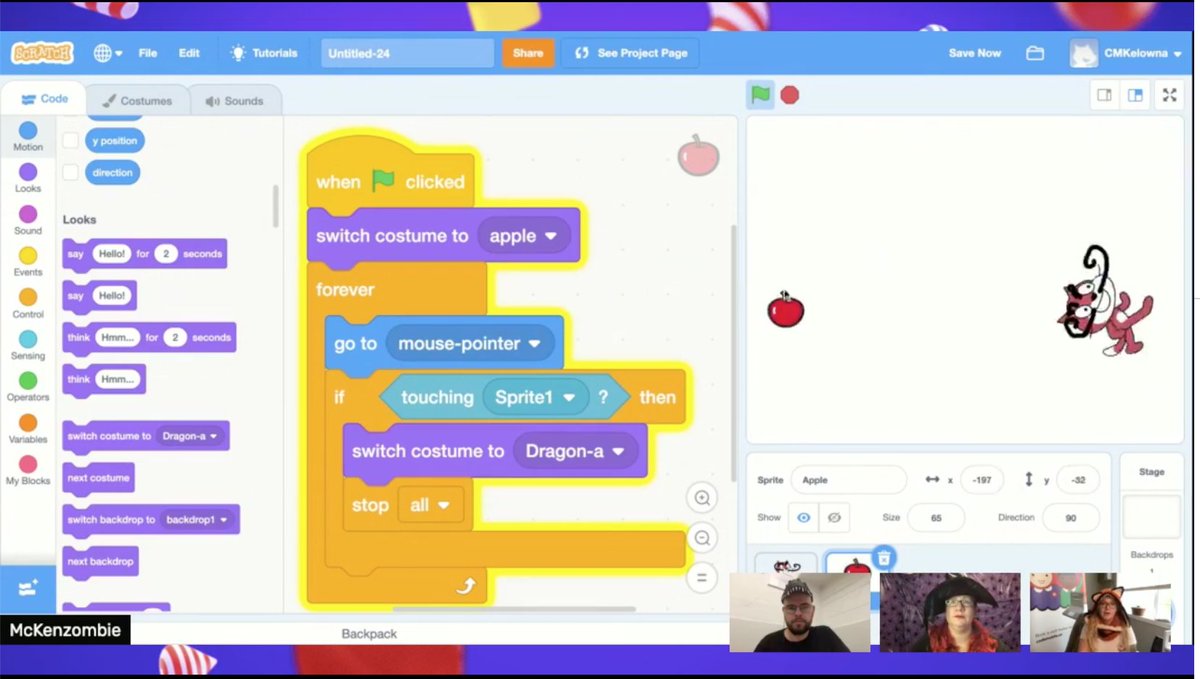Delete the selected Apple sprite trash icon

point(883,558)
